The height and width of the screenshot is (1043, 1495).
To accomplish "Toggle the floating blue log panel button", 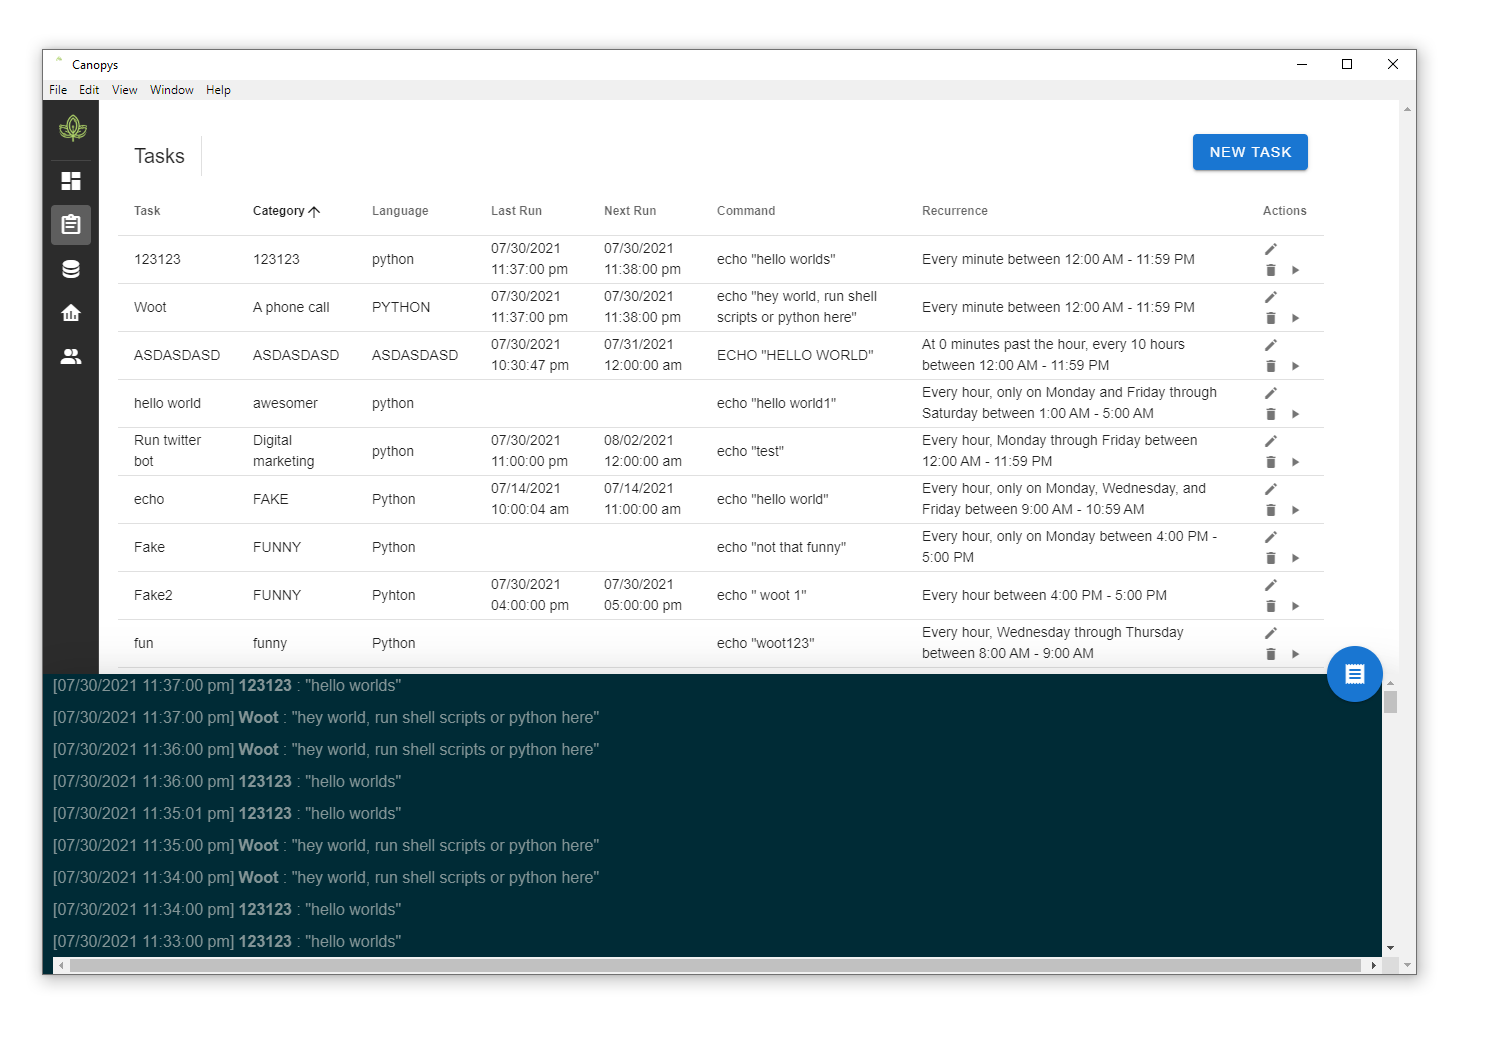I will pos(1355,674).
